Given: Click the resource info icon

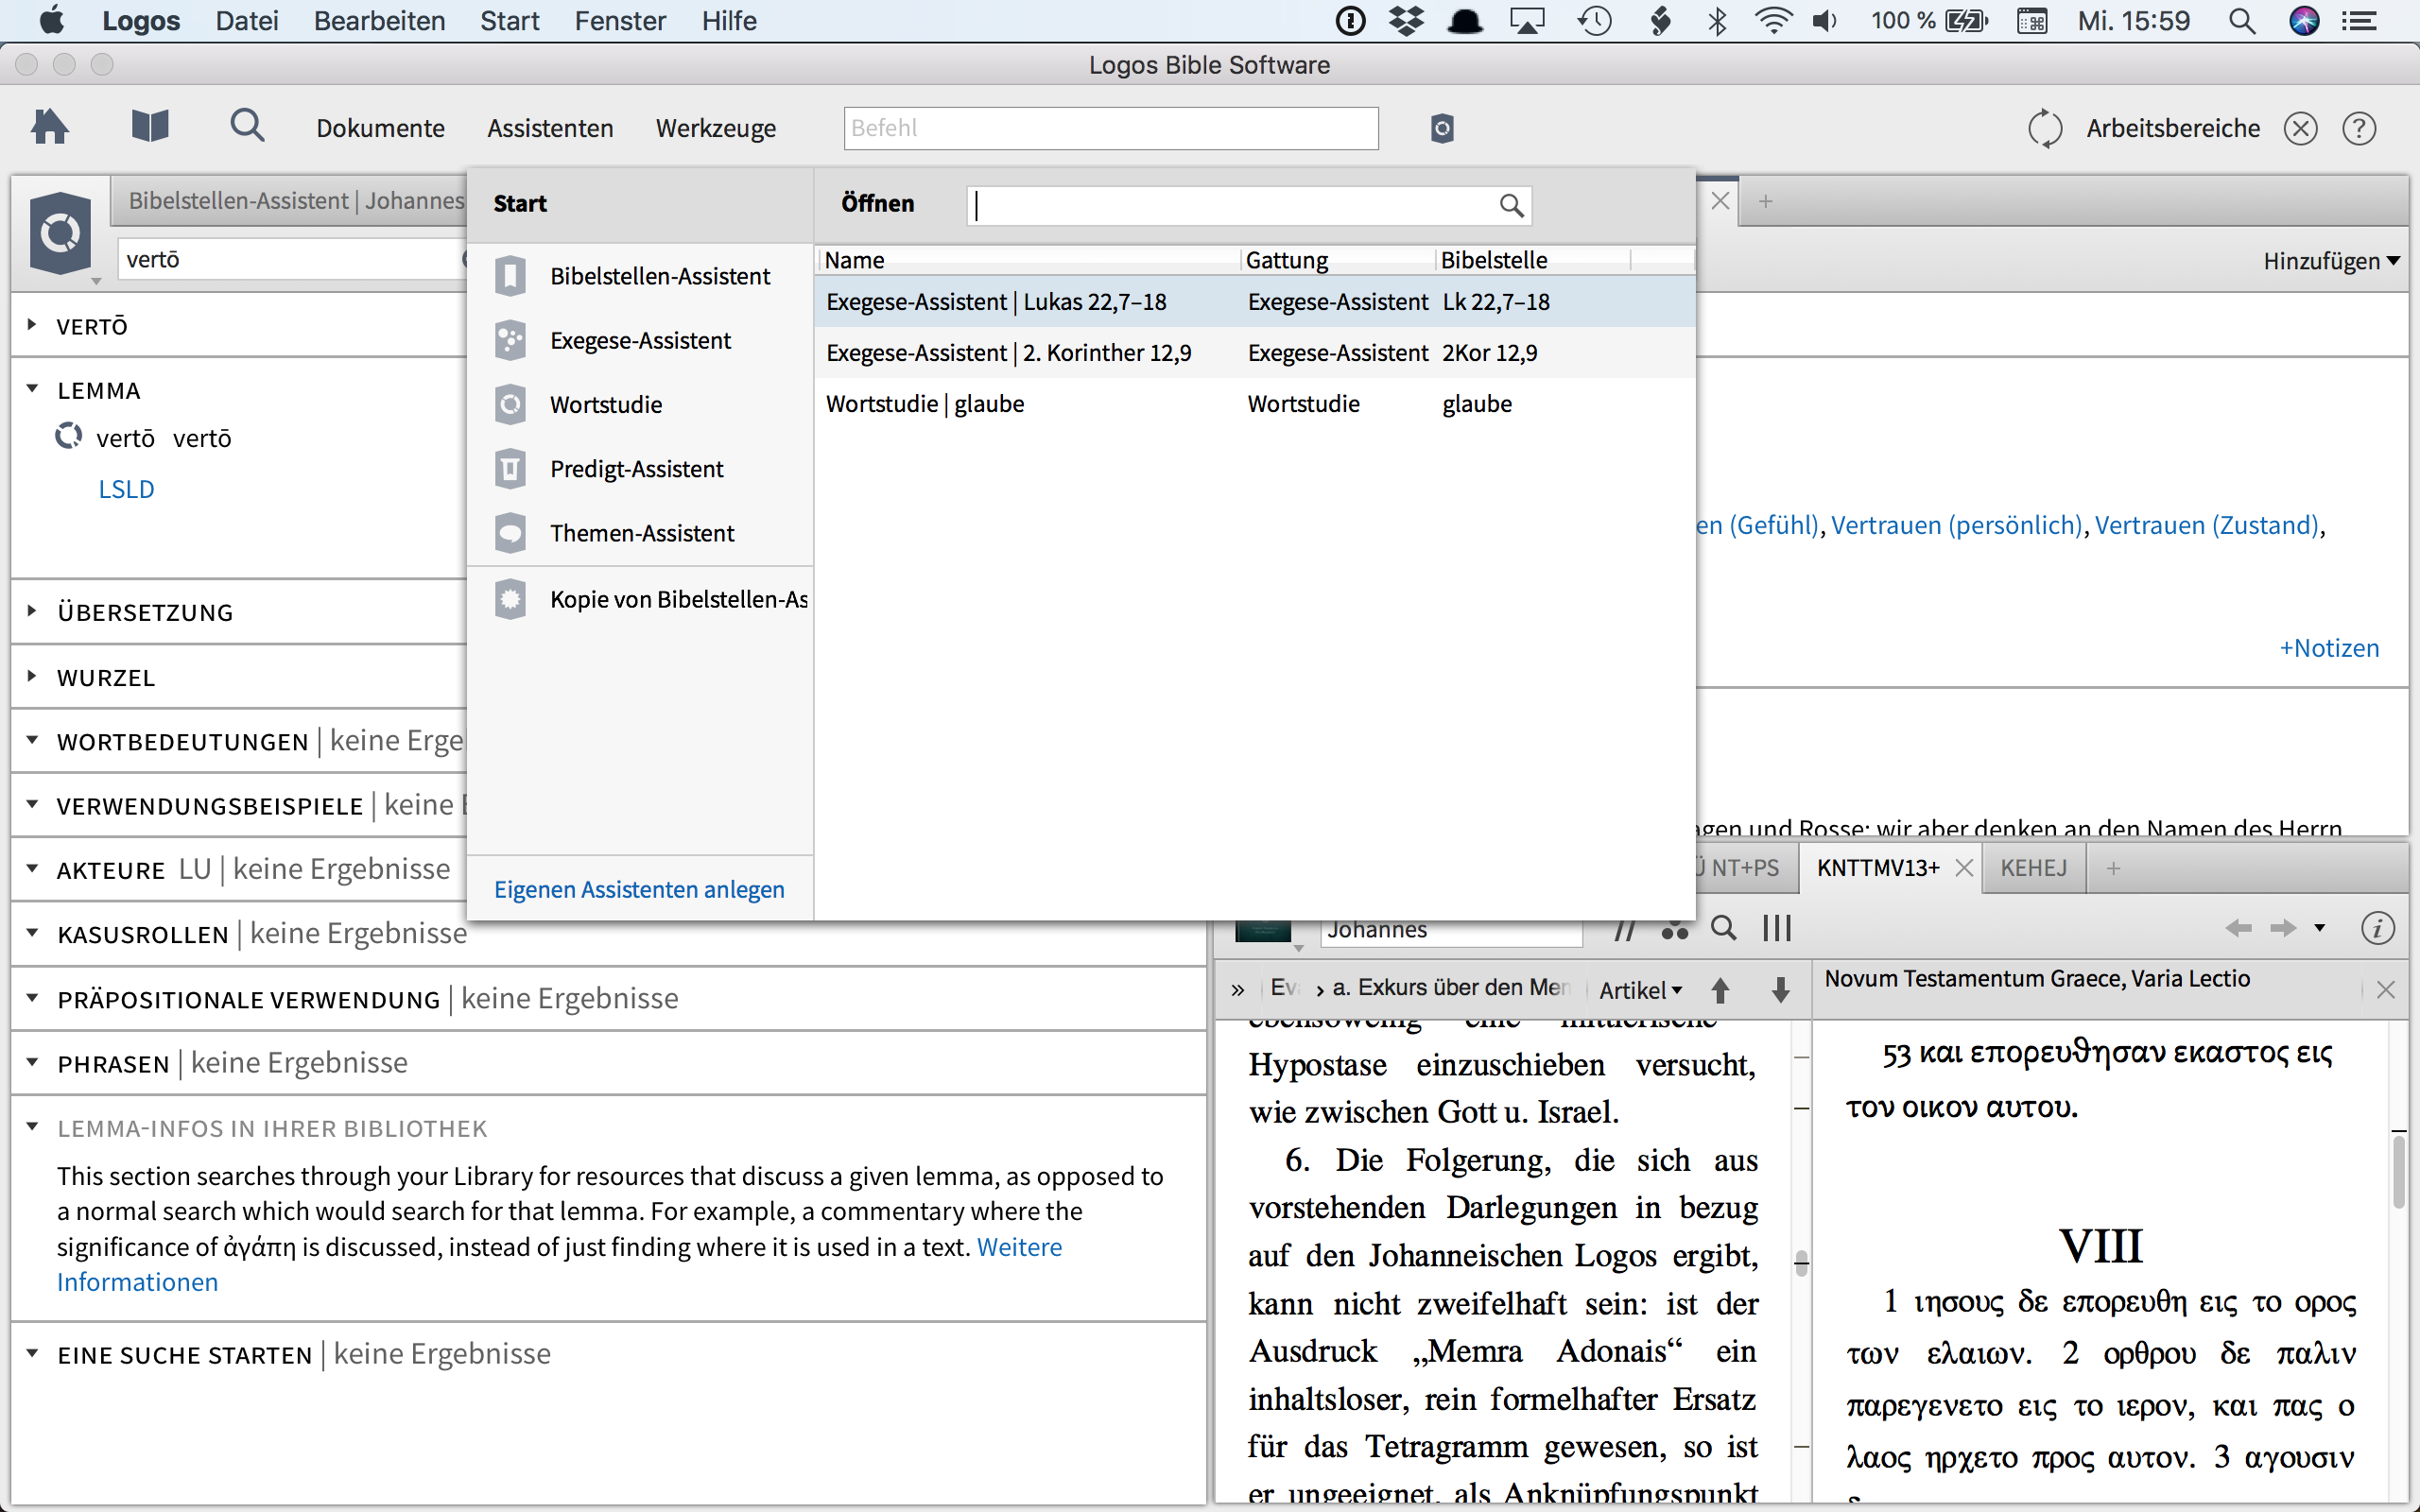Looking at the screenshot, I should [2377, 928].
